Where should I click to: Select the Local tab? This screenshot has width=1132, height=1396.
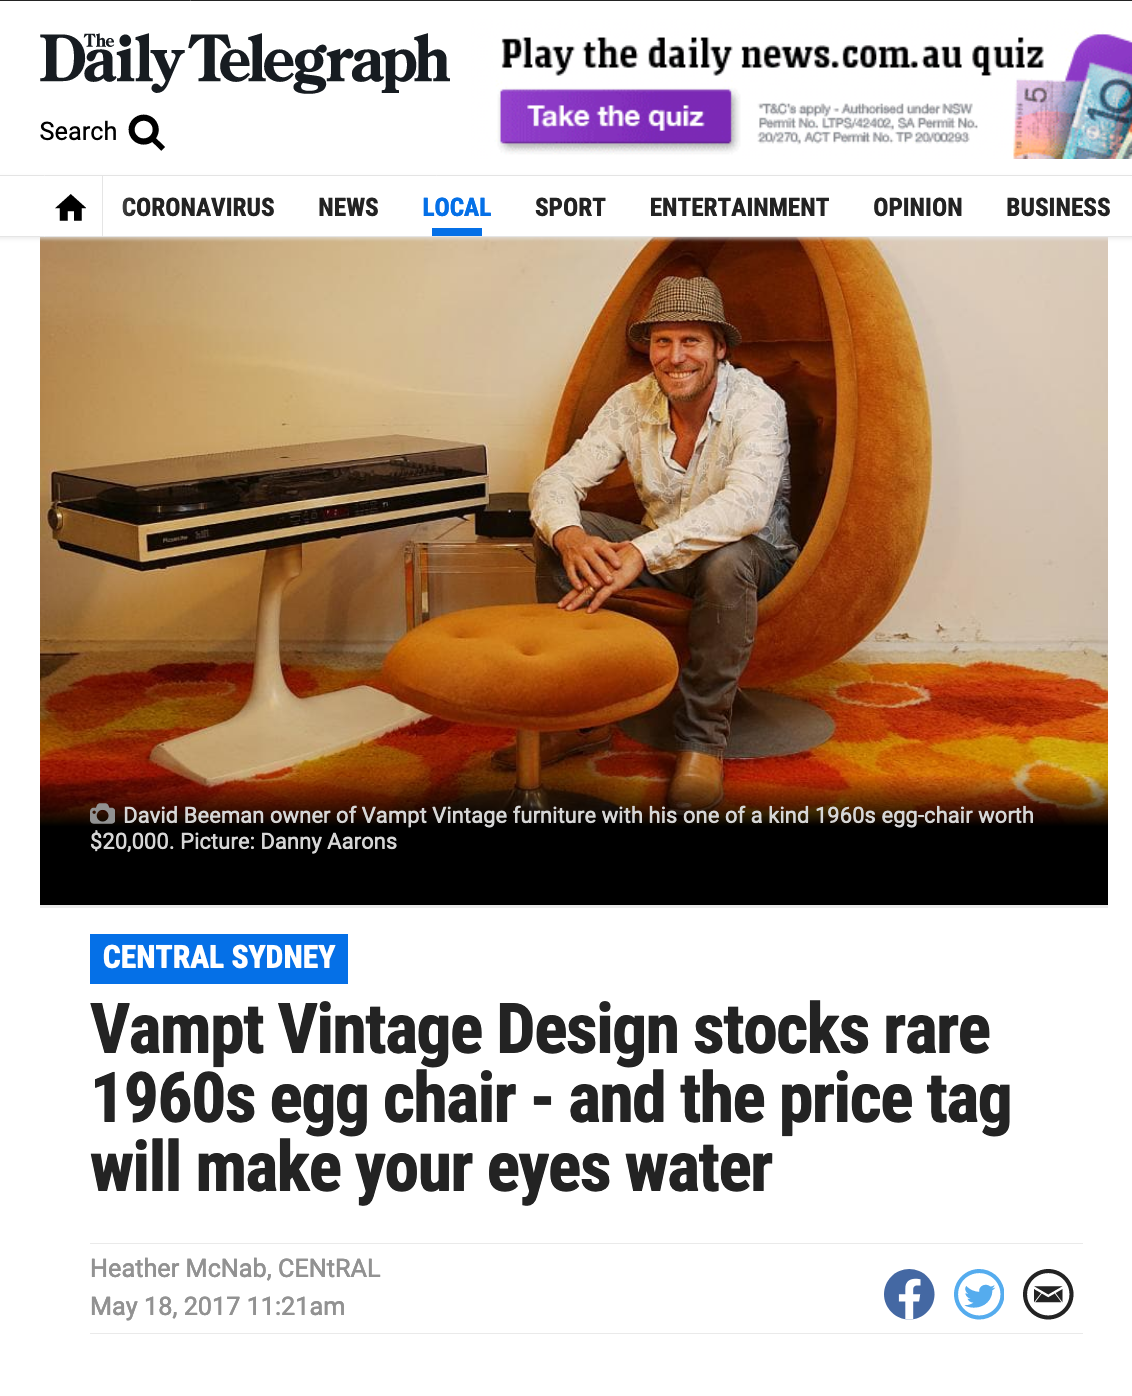click(456, 207)
